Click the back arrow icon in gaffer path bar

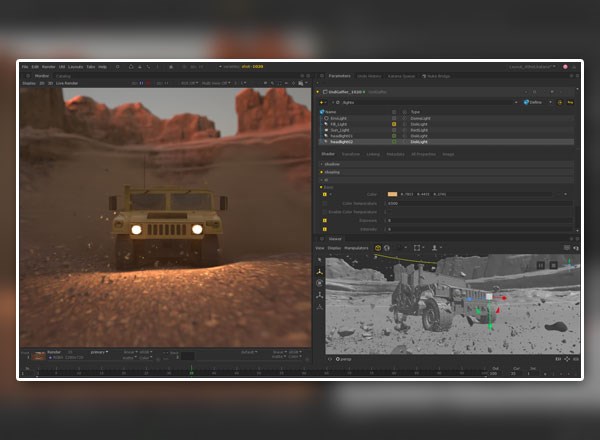click(320, 102)
